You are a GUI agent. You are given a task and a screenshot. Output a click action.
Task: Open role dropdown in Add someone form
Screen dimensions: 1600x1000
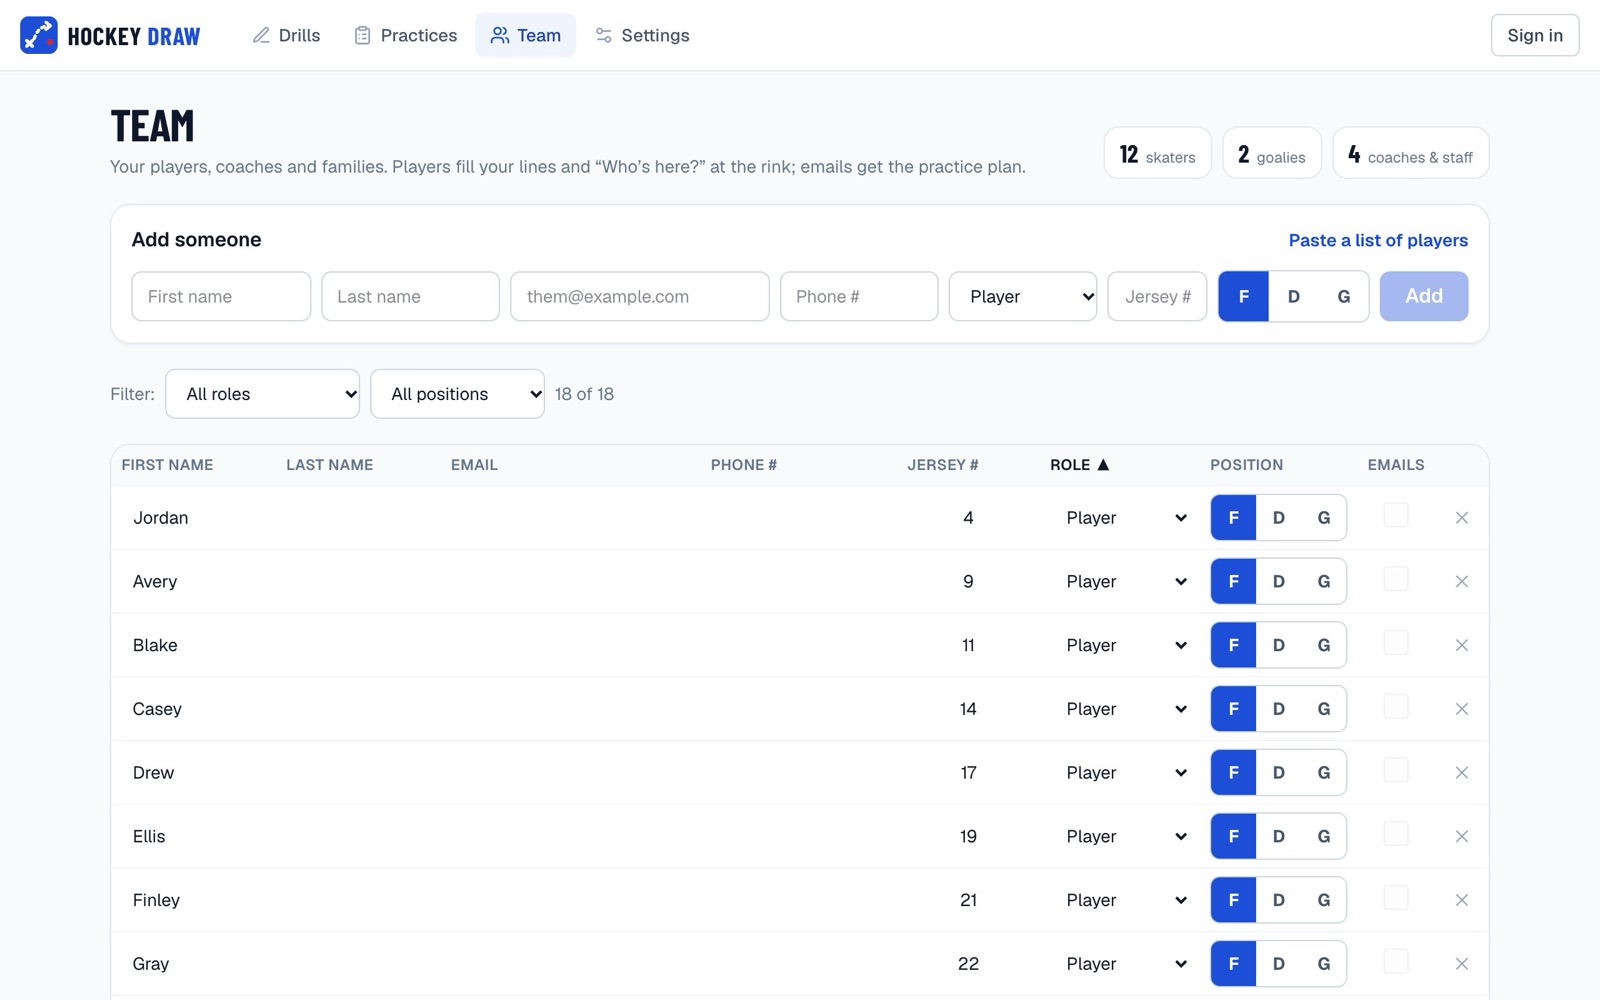pyautogui.click(x=1023, y=297)
